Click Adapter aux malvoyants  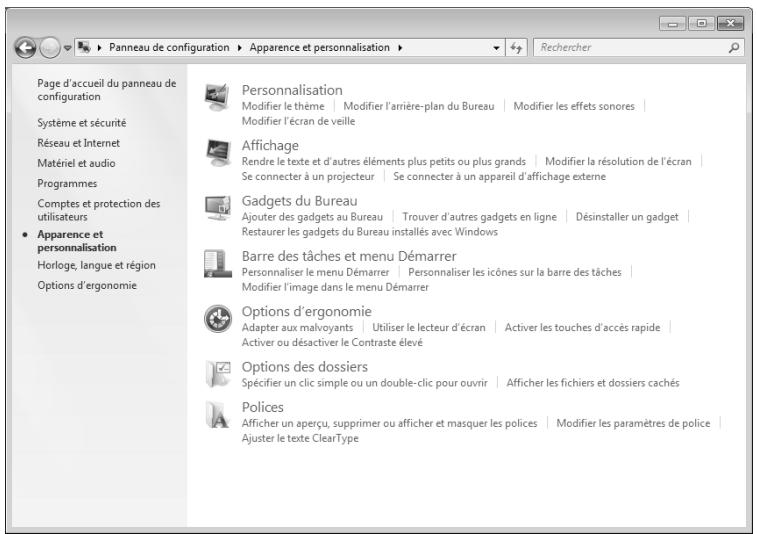pos(297,327)
